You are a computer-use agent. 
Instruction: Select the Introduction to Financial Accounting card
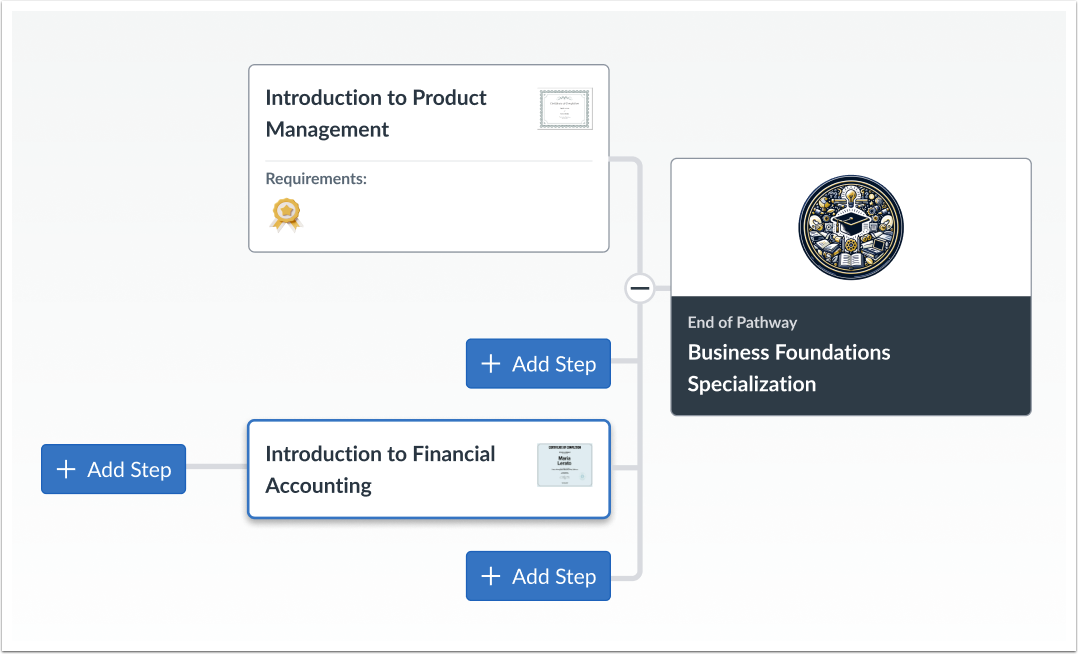click(380, 470)
